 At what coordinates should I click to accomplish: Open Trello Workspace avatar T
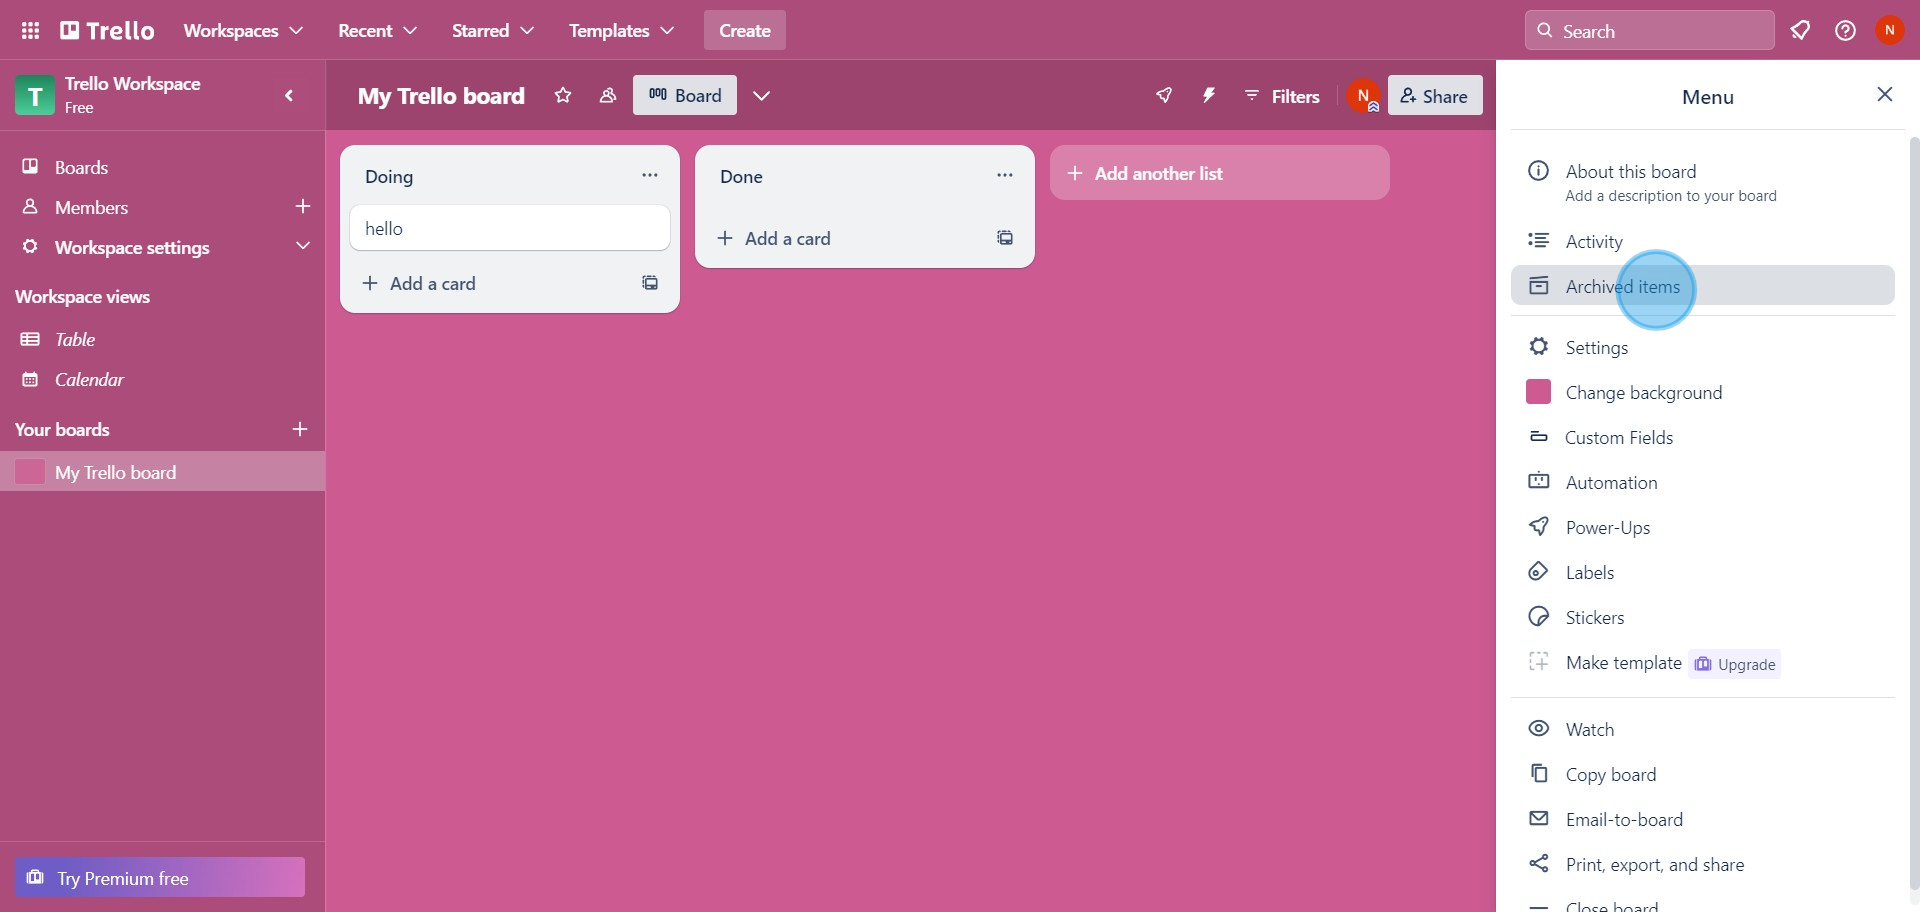pos(35,96)
